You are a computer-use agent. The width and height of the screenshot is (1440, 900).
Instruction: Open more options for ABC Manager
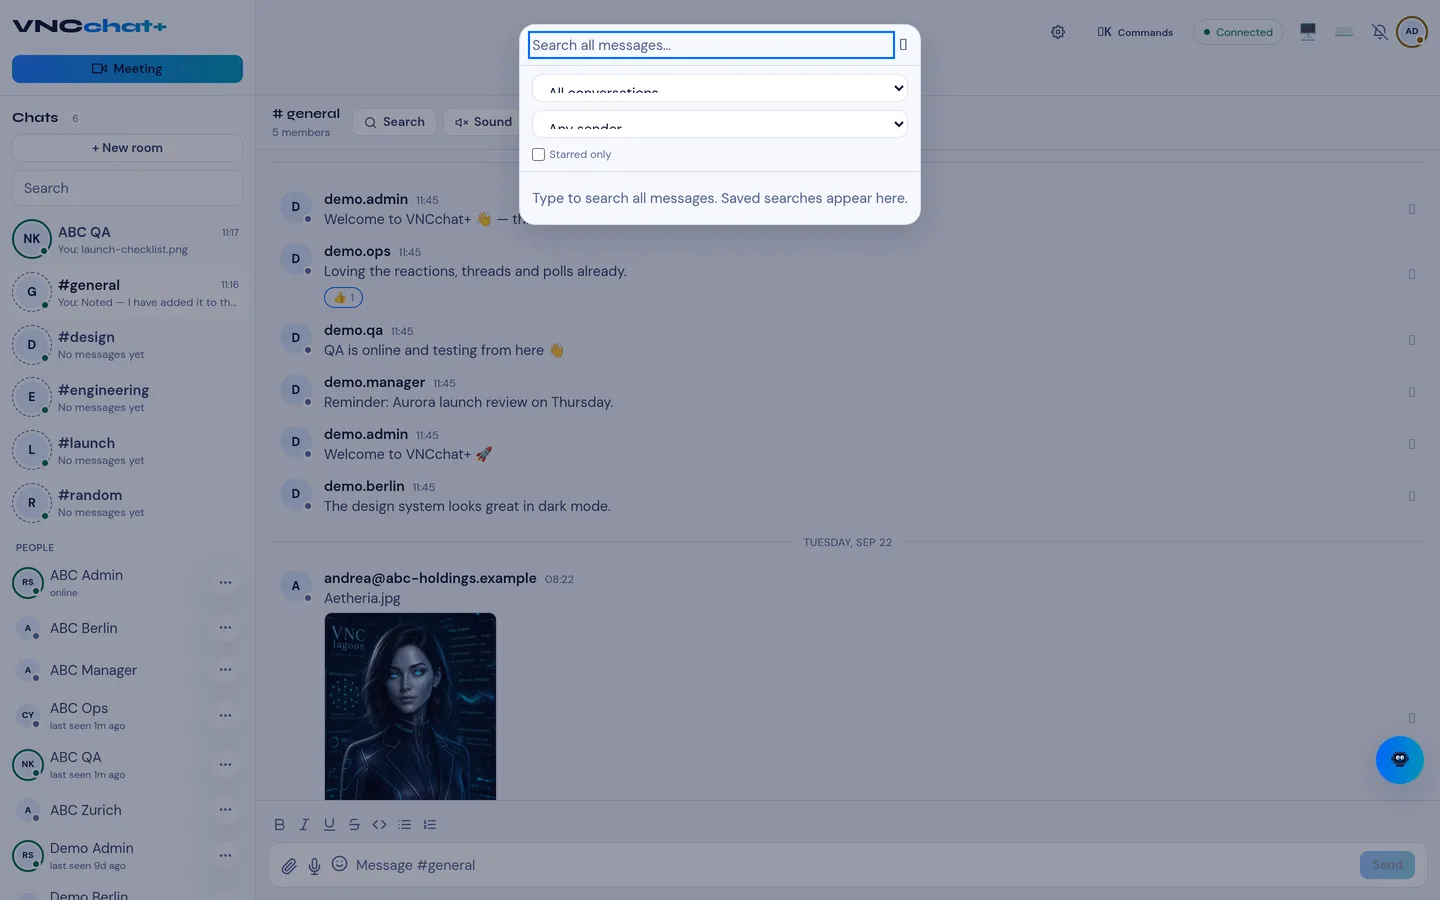click(x=226, y=670)
